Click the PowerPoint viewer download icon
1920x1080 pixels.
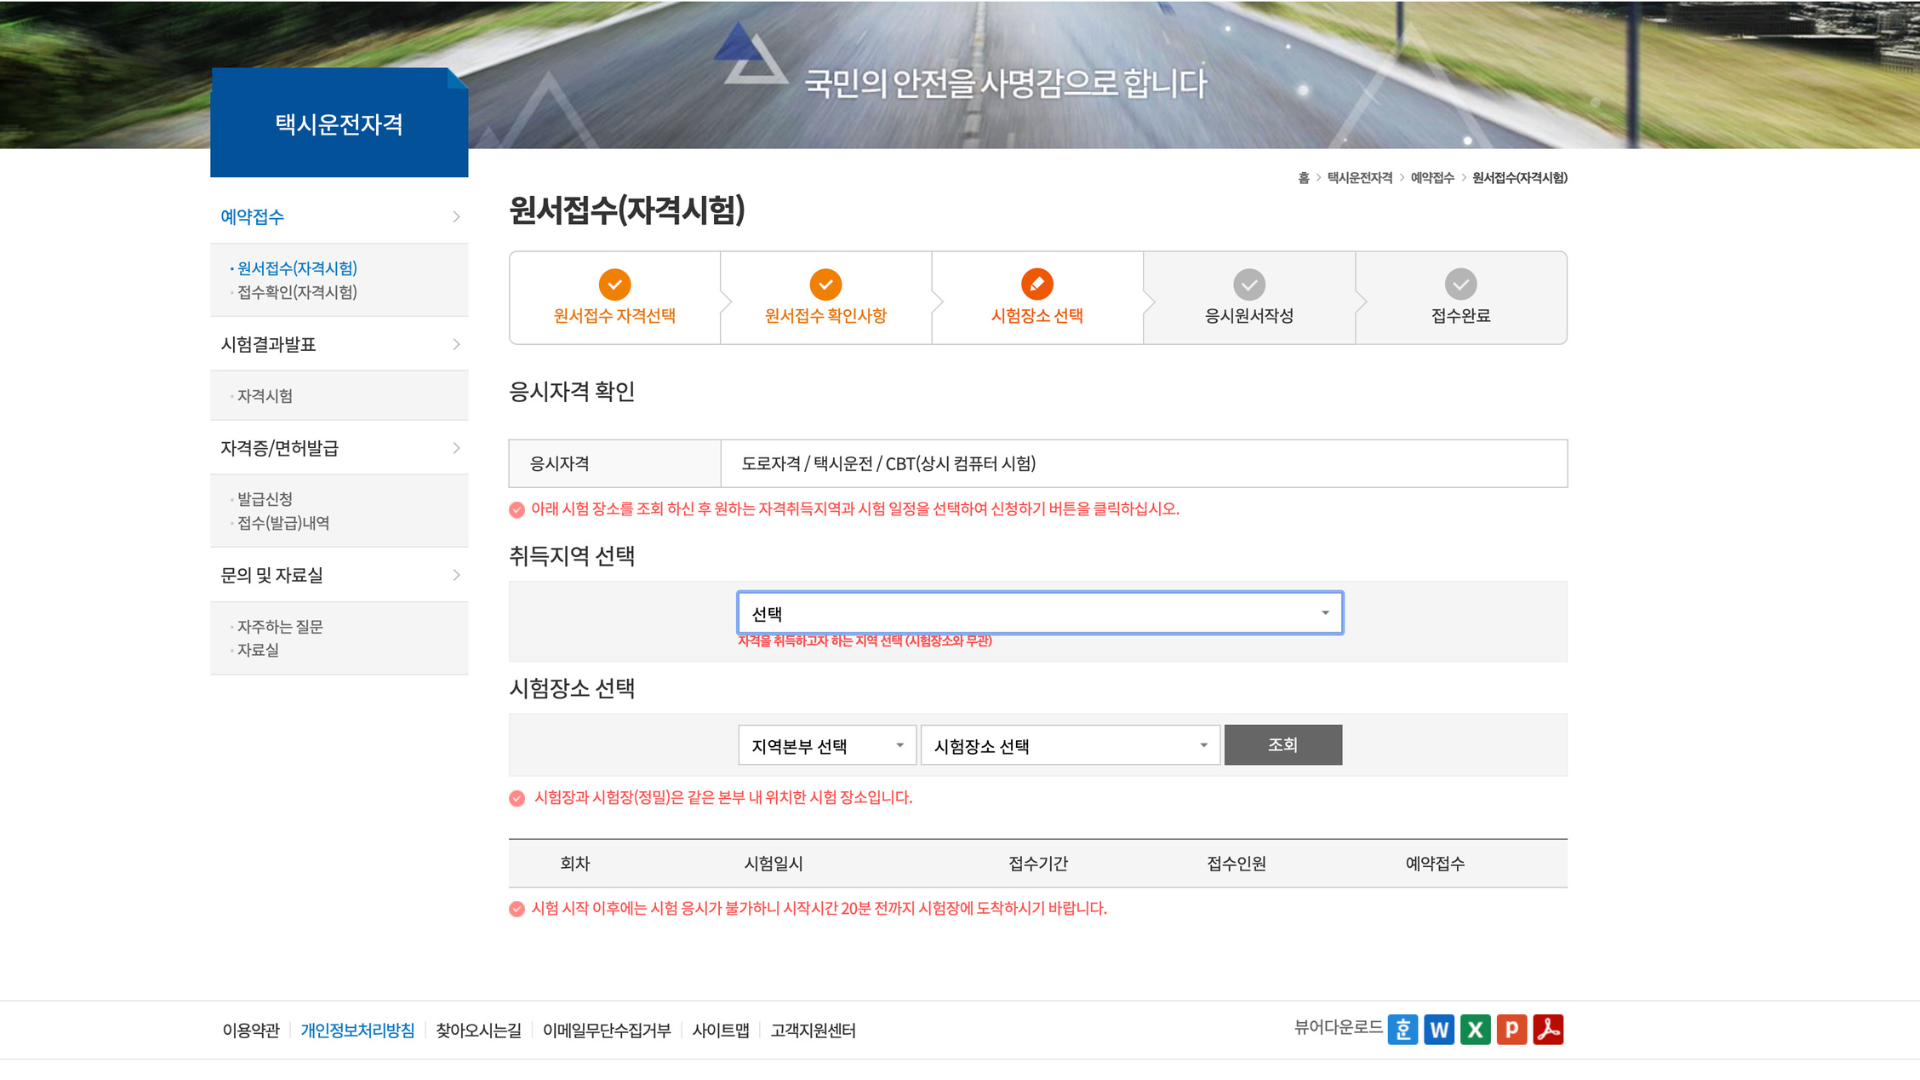point(1512,1028)
